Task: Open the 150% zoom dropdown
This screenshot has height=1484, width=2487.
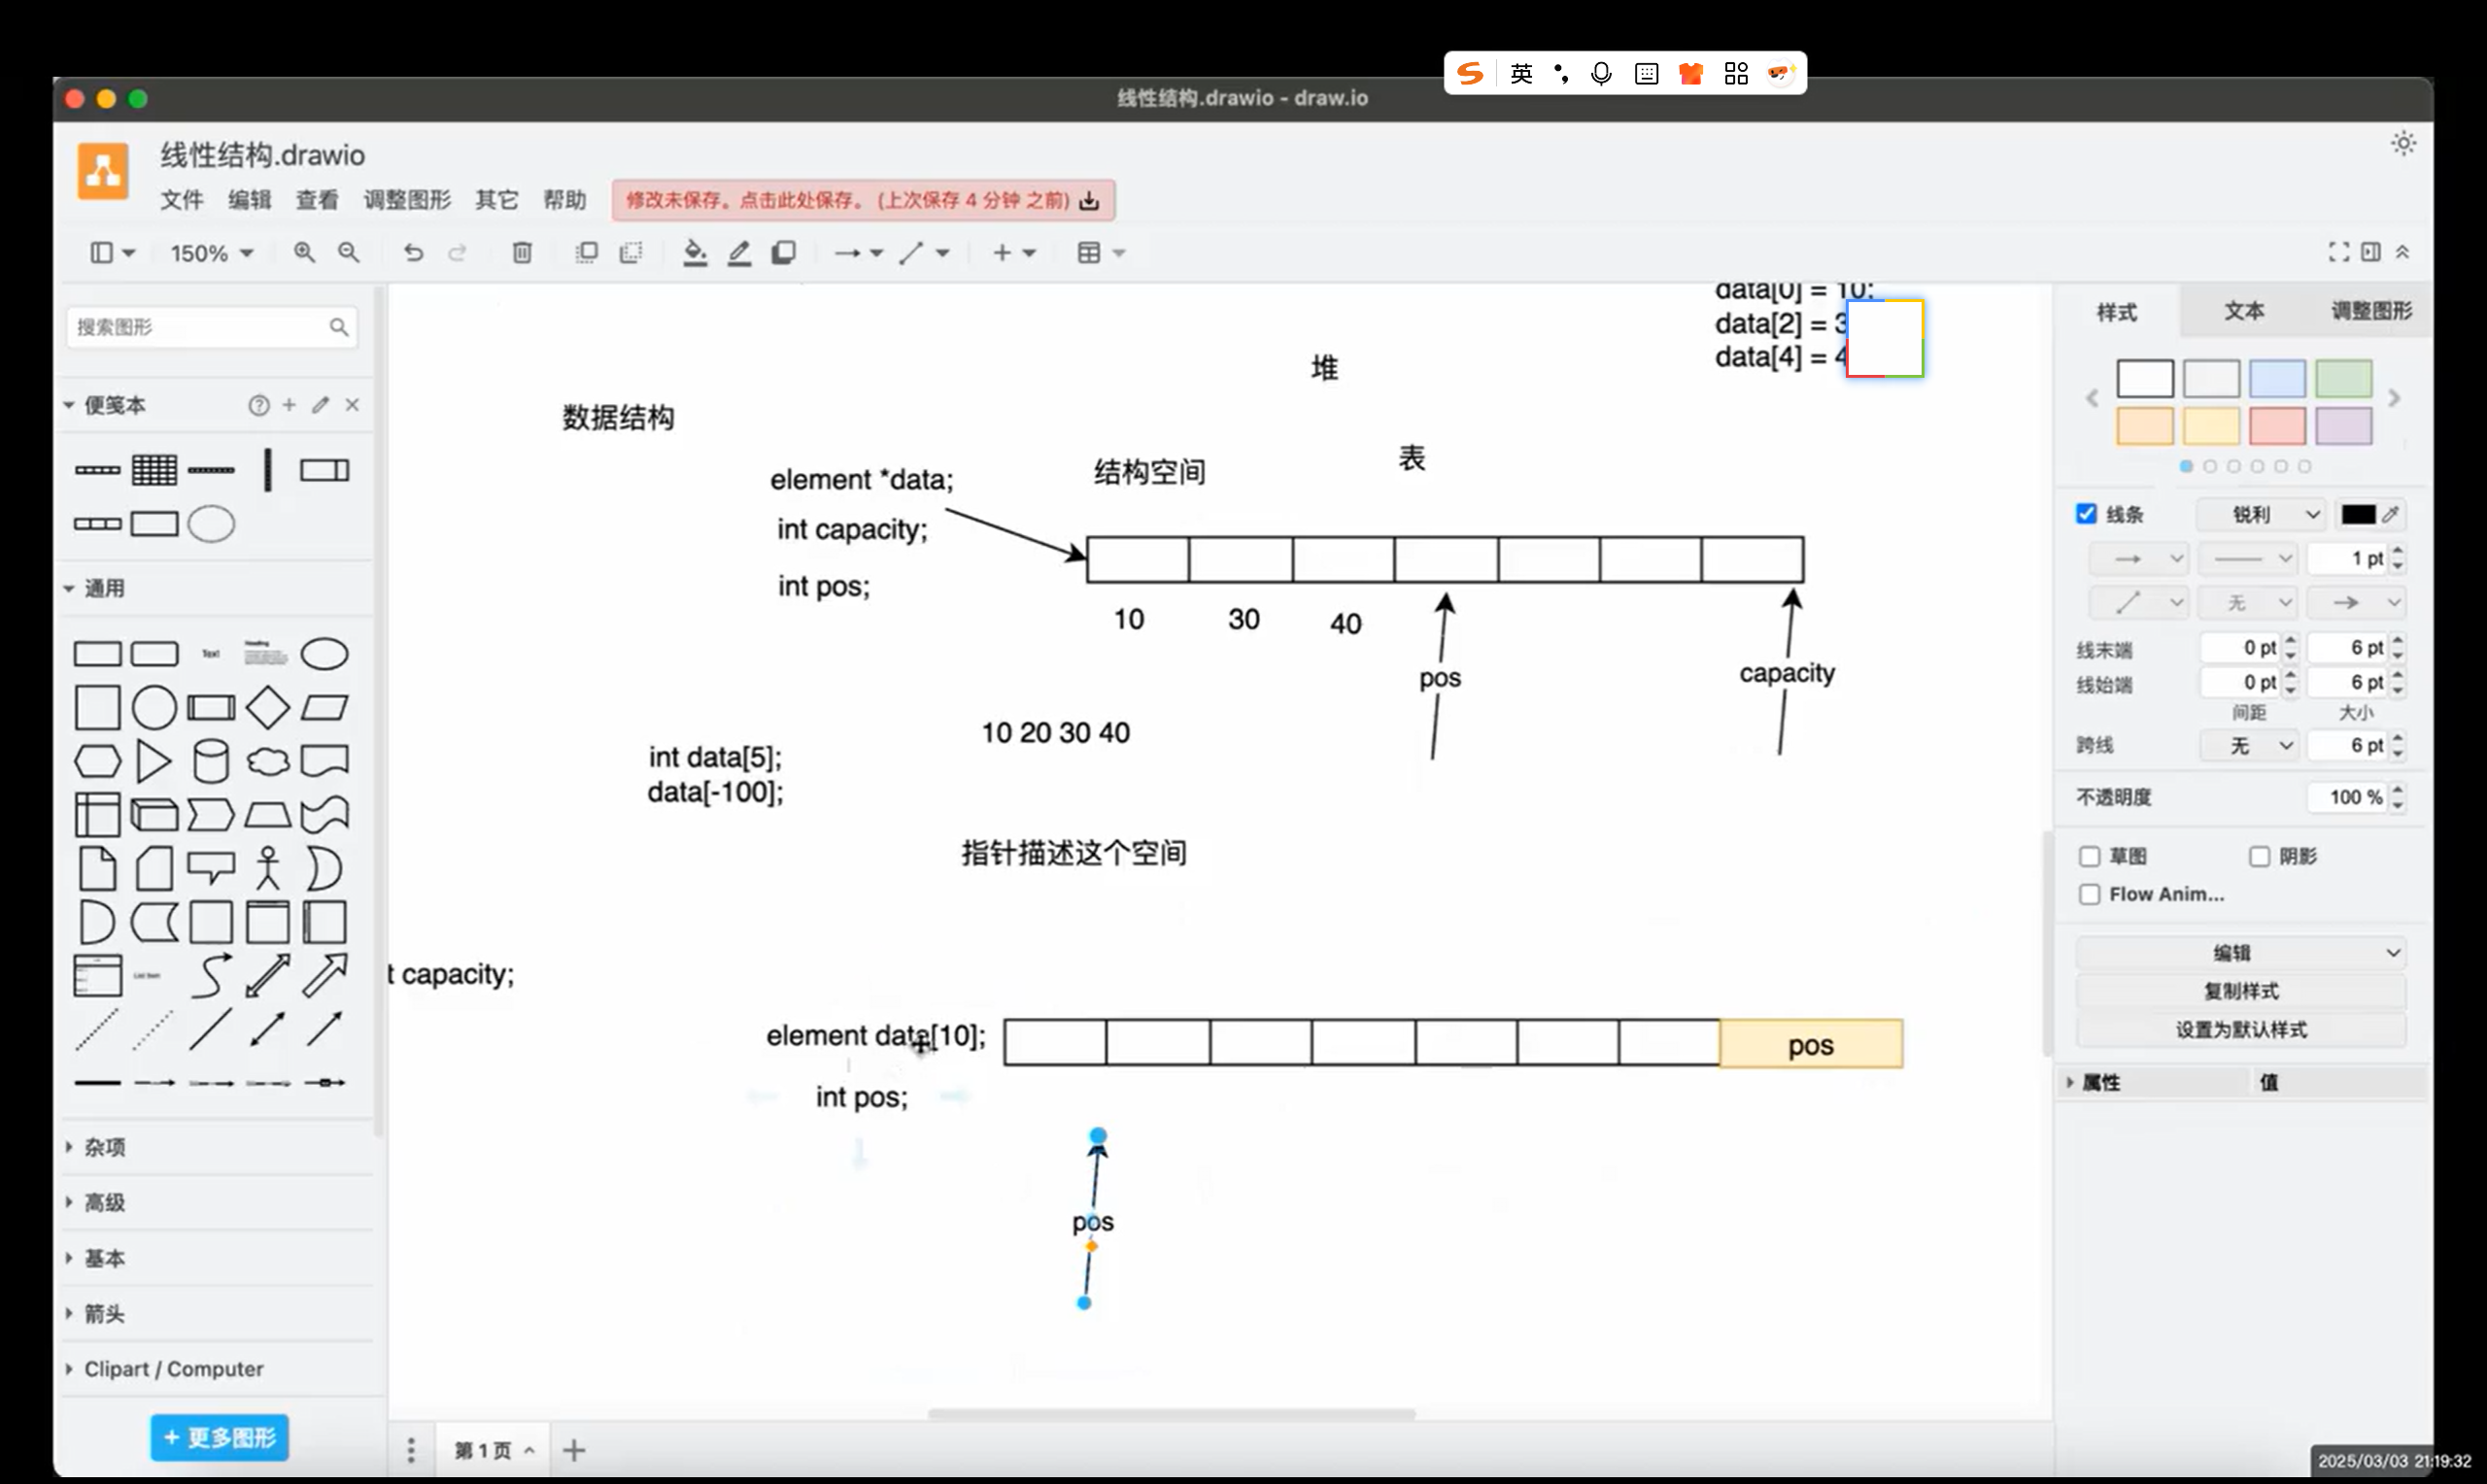Action: [211, 253]
